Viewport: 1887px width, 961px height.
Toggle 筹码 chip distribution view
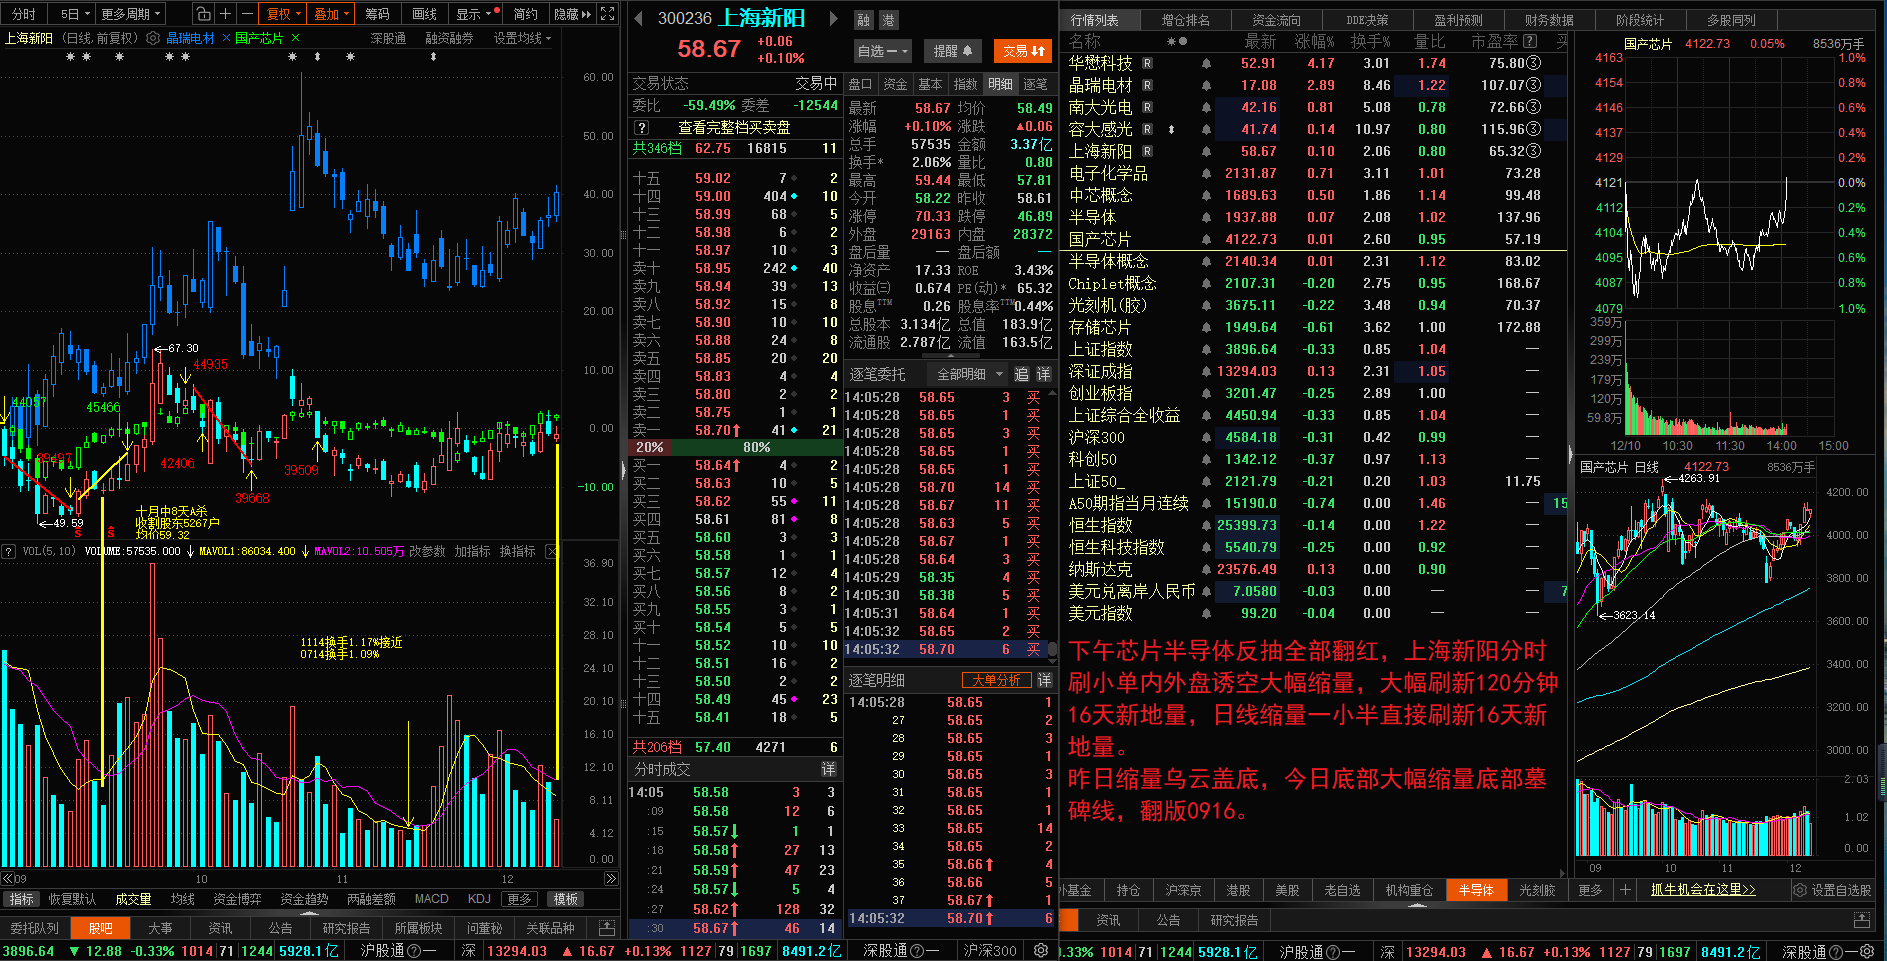[377, 14]
